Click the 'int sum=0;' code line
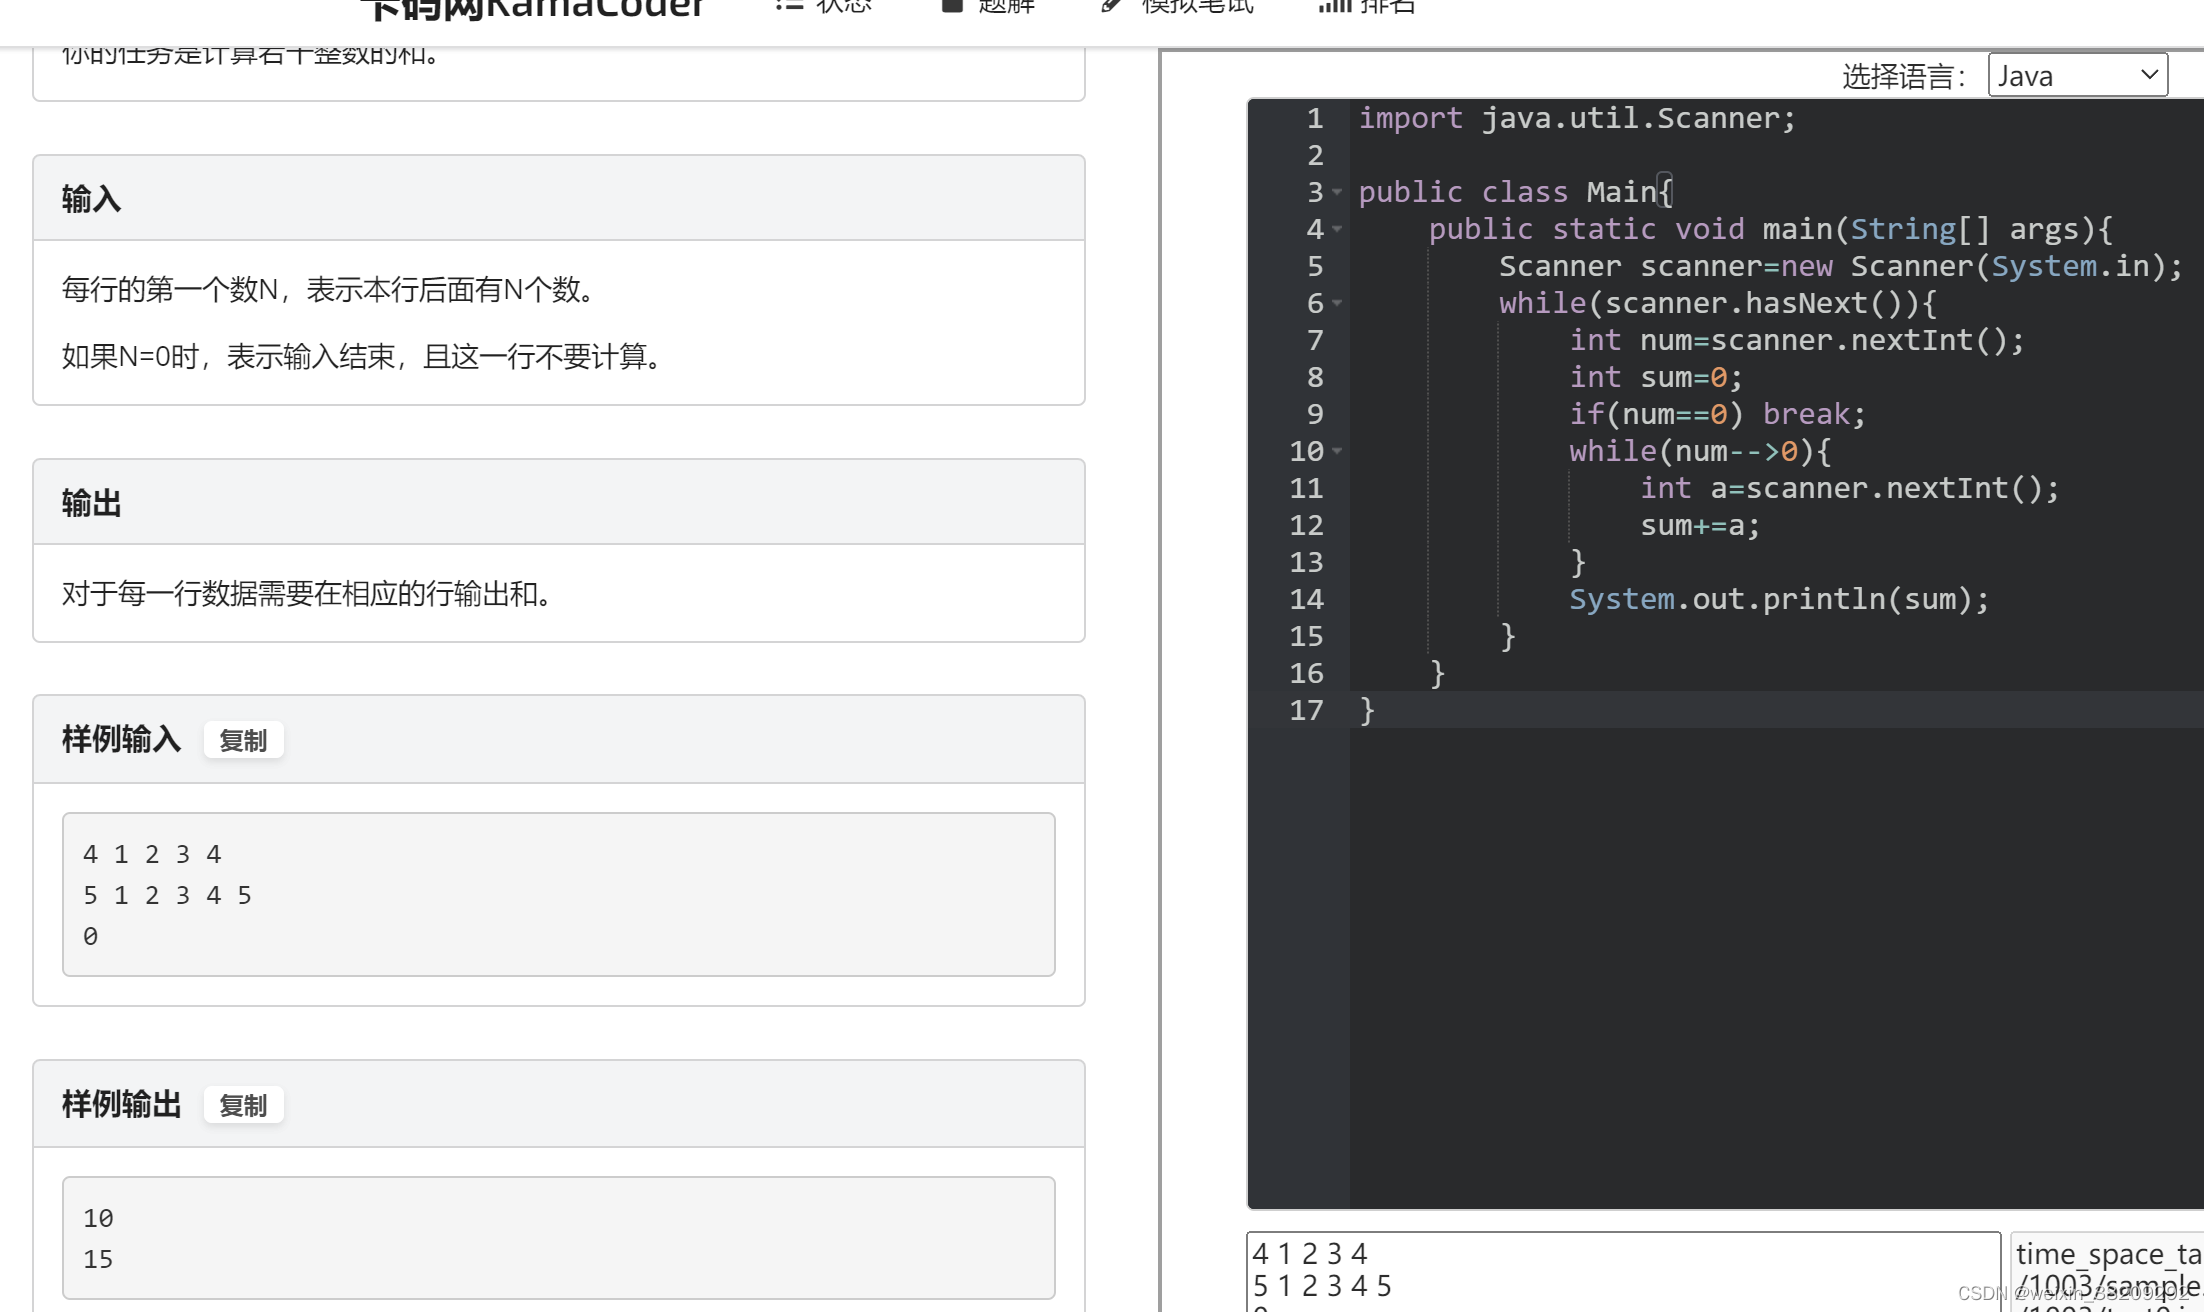 point(1656,377)
